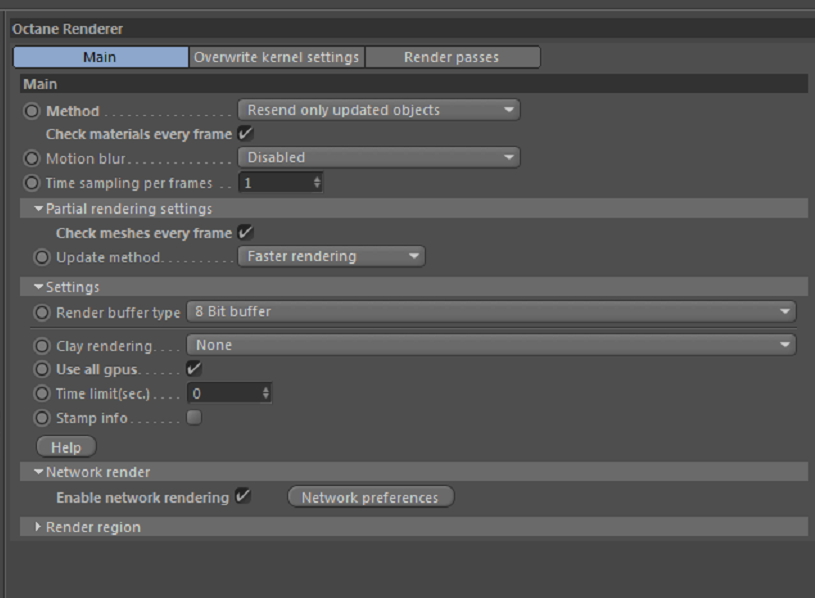Screen dimensions: 815x598
Task: Open the Overwrite kernel settings tab
Action: (277, 57)
